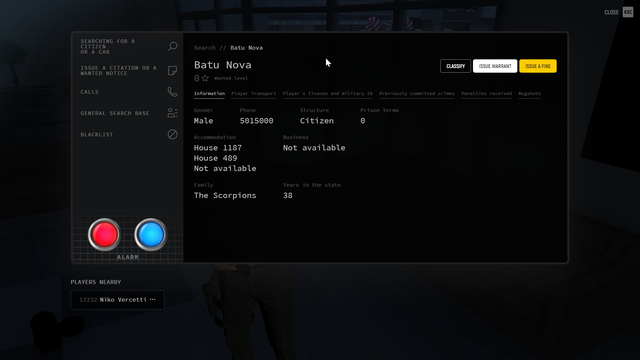640x360 pixels.
Task: Select General Search Base menu item
Action: coord(115,113)
